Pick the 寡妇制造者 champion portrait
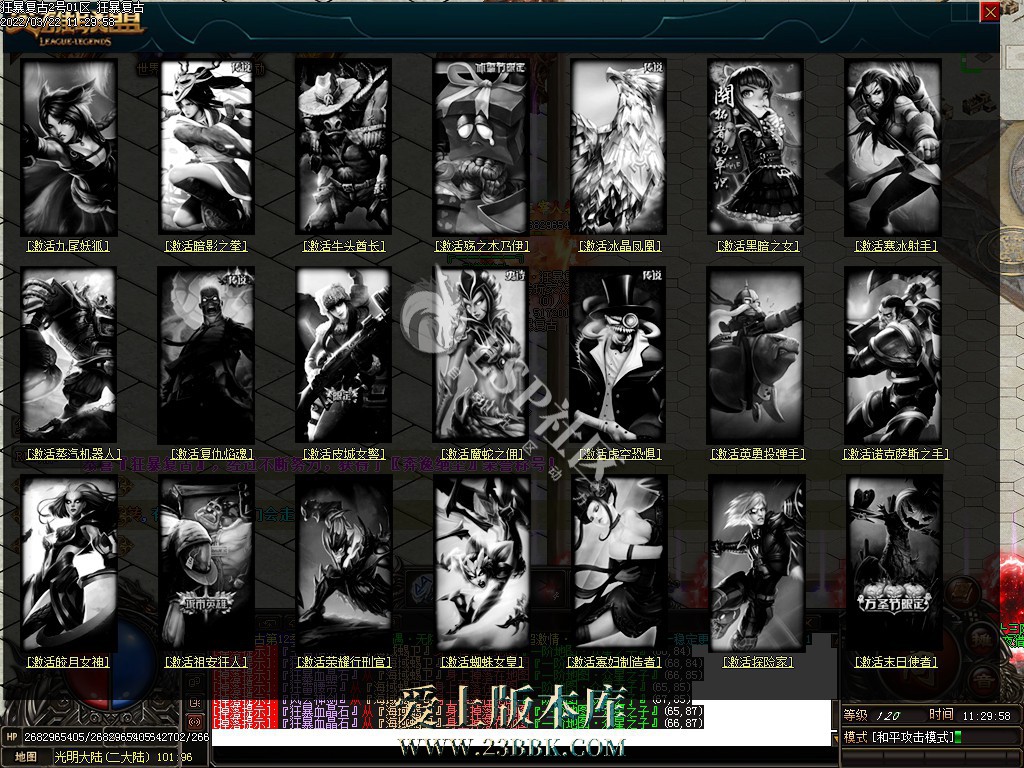The height and width of the screenshot is (768, 1024). [618, 563]
